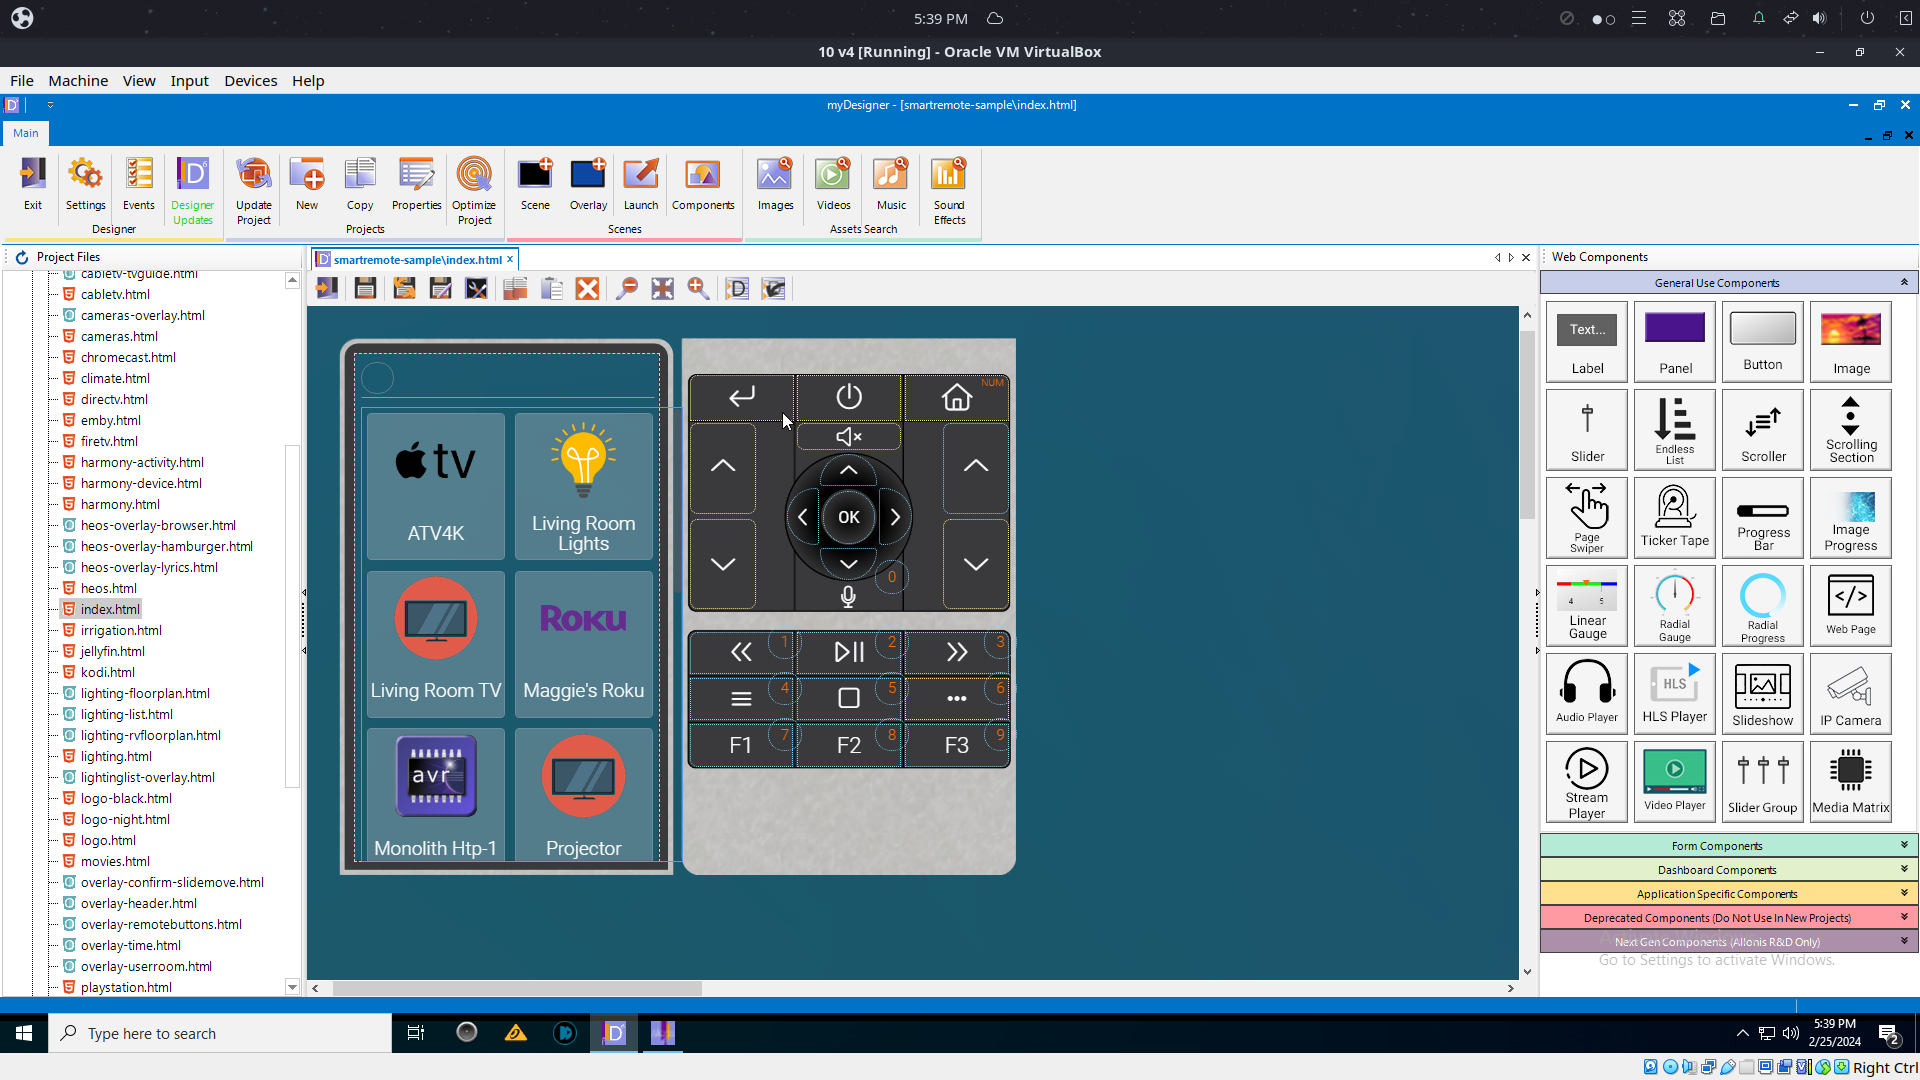Close the index.html document tab

(510, 259)
